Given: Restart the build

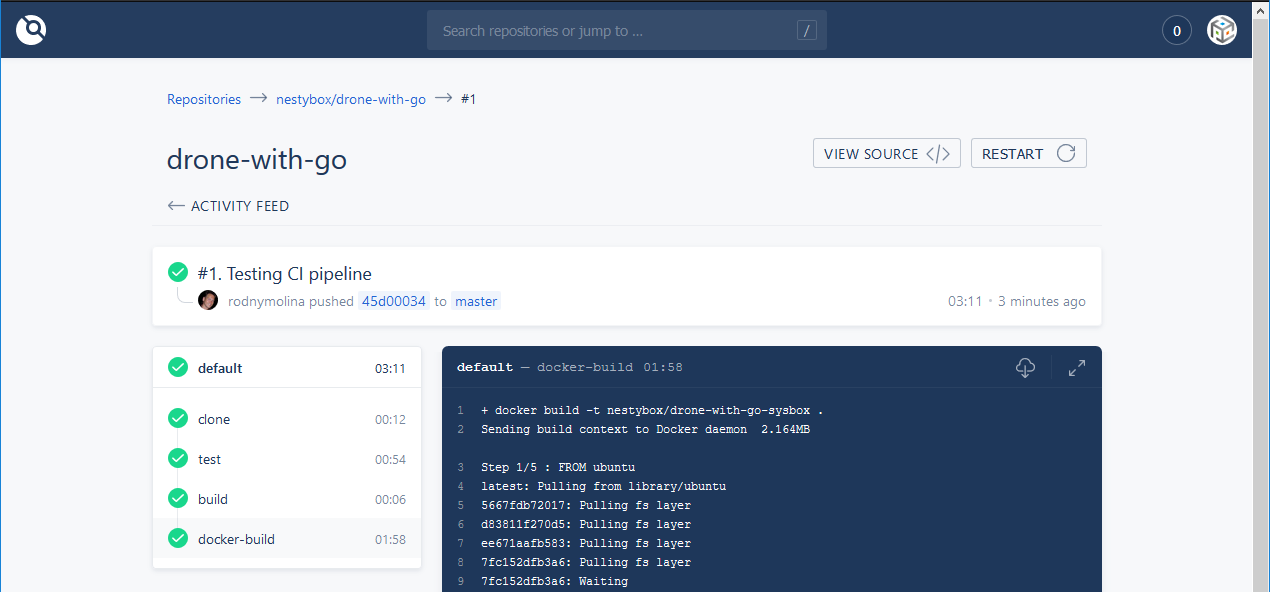Looking at the screenshot, I should click(x=1028, y=153).
